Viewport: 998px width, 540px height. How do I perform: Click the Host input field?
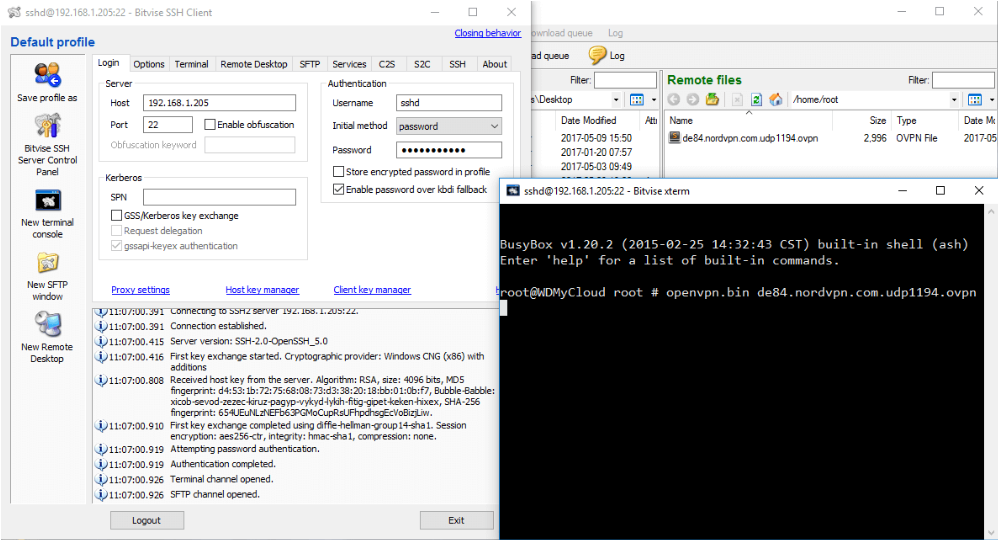point(219,103)
